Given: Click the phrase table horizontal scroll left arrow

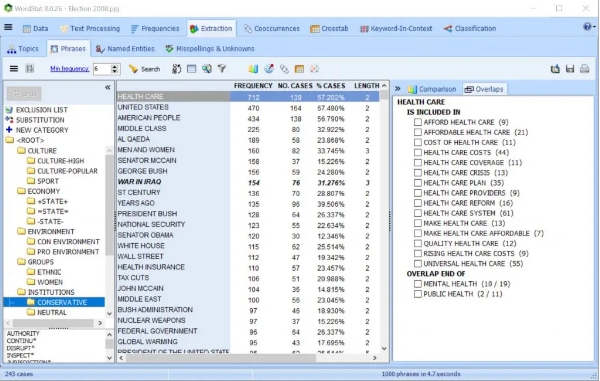Looking at the screenshot, I should click(x=121, y=358).
